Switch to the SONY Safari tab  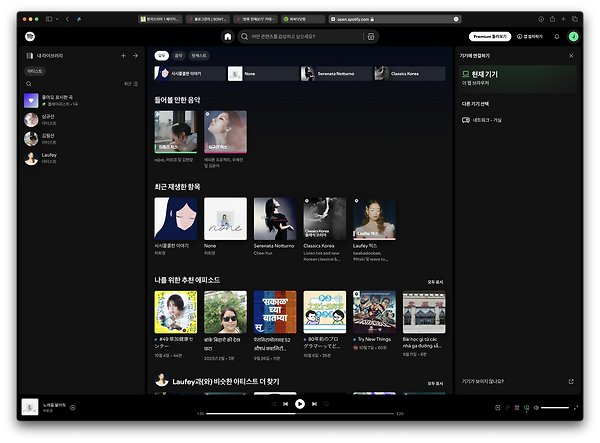click(208, 19)
